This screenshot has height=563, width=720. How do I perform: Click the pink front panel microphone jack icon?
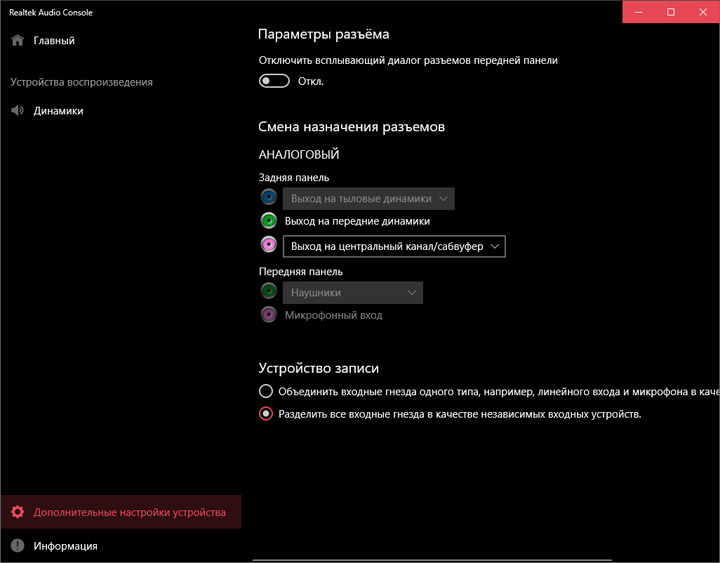pos(269,315)
